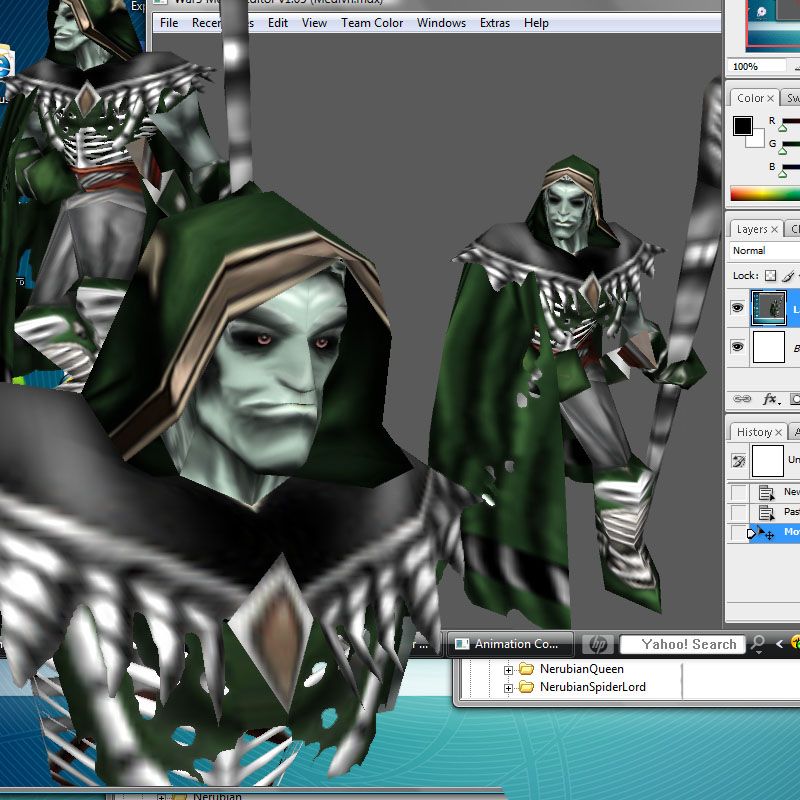800x800 pixels.
Task: Click the Yahoo! Search box
Action: click(682, 644)
